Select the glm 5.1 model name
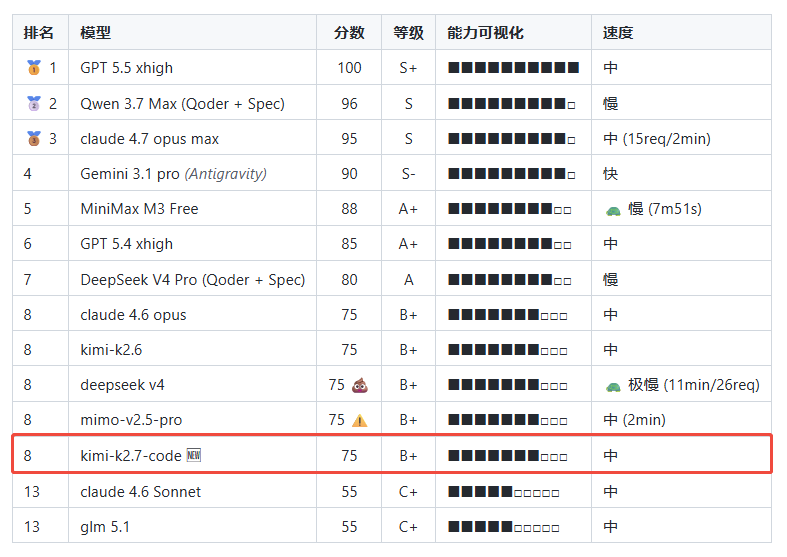 point(105,527)
